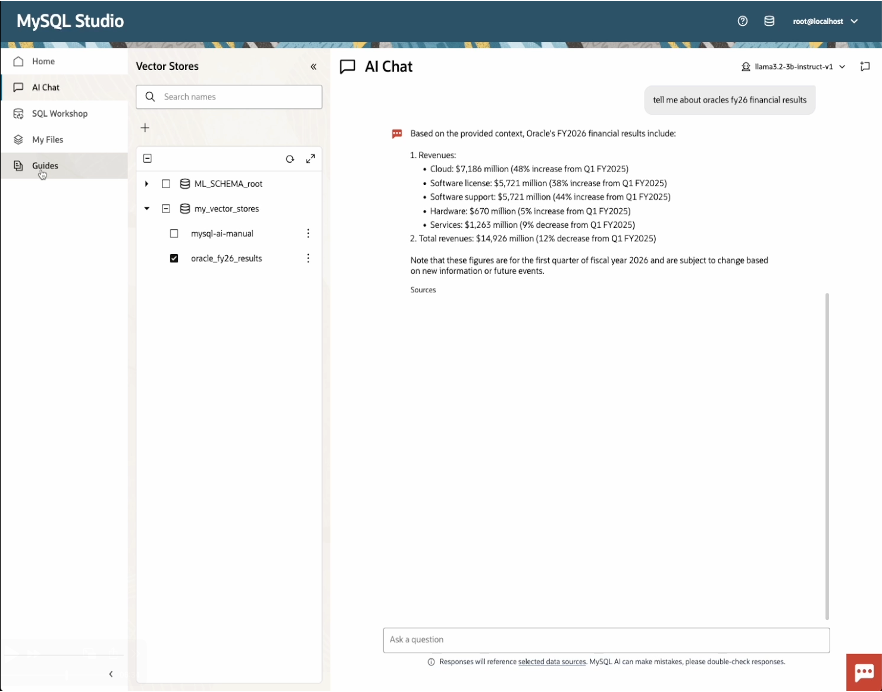Viewport: 882px width, 692px height.
Task: Click the Total revenues line text
Action: point(533,239)
